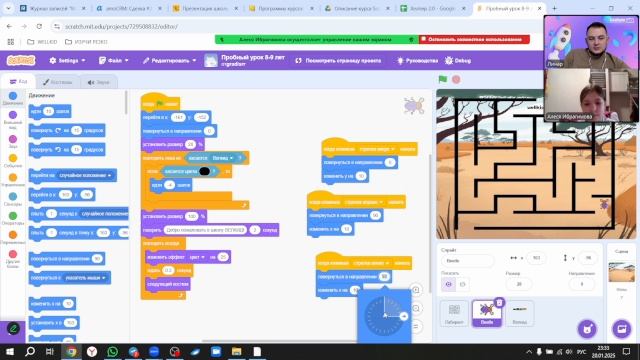Select the Лабиринт sprite thumbnail
This screenshot has height=360, width=640.
(454, 313)
